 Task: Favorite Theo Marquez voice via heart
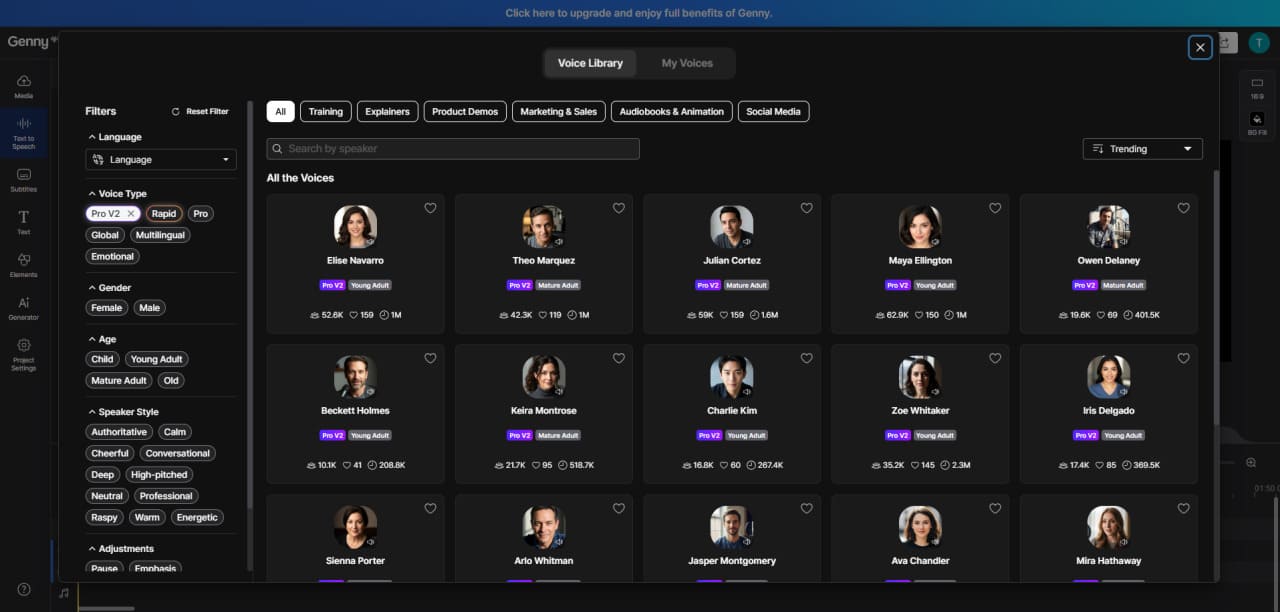coord(619,208)
